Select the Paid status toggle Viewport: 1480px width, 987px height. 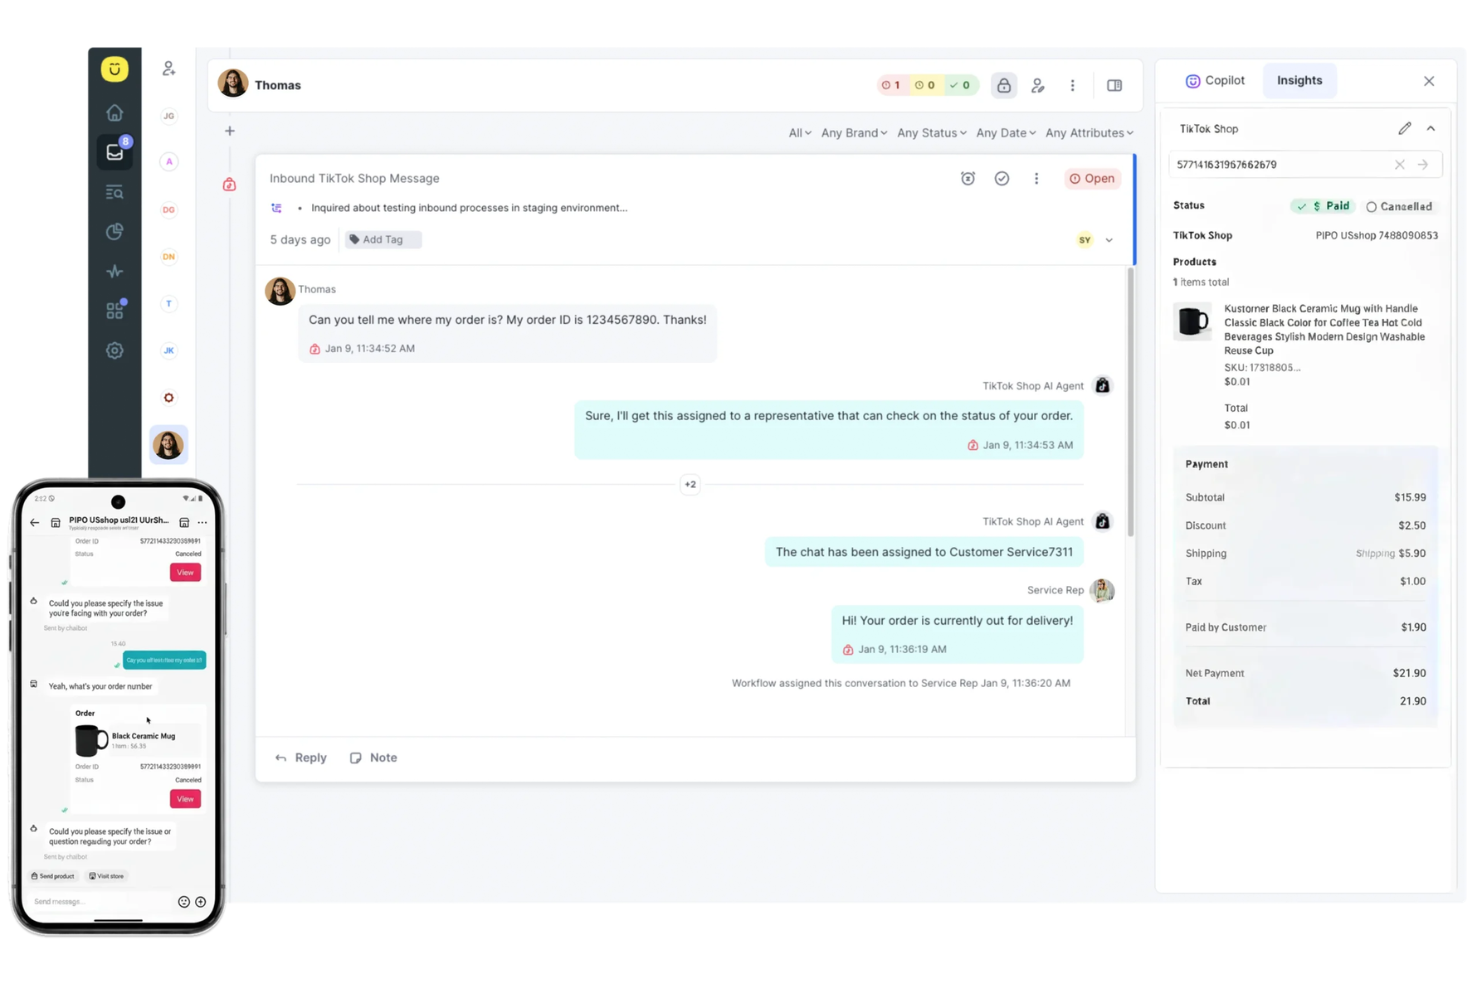pos(1322,206)
